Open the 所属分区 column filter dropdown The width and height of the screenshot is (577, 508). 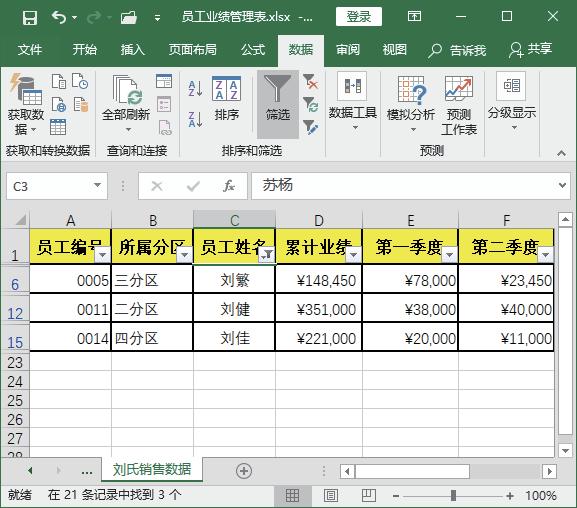point(184,254)
